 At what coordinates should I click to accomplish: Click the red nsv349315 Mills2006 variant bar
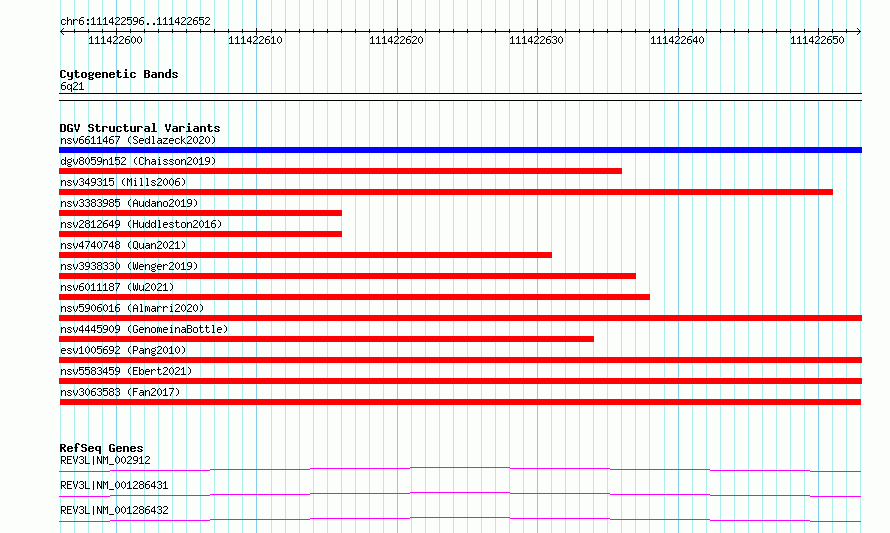[x=446, y=192]
